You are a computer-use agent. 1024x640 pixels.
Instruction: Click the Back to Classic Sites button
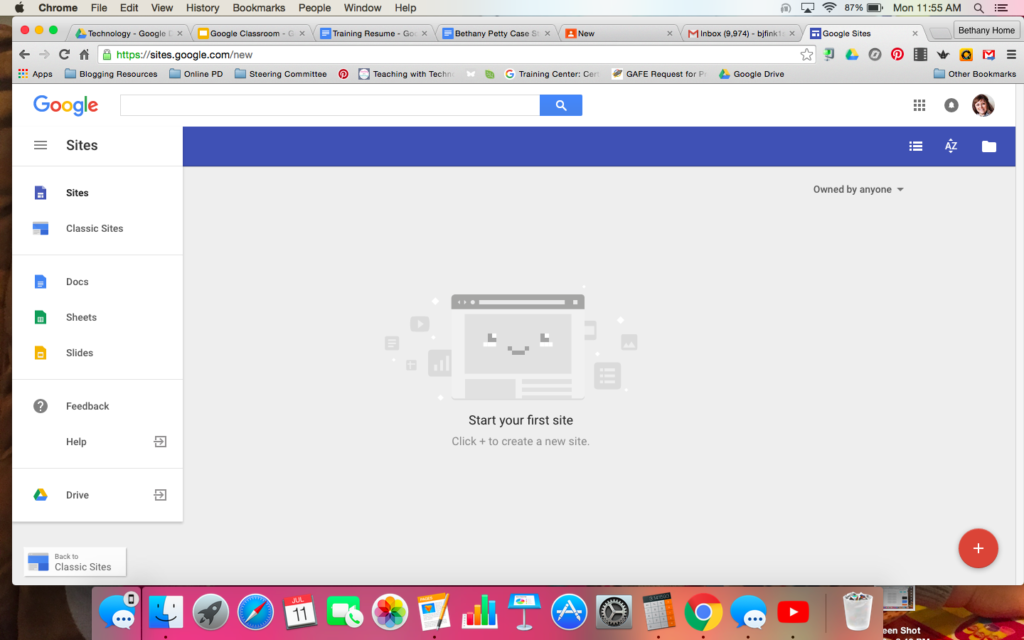pyautogui.click(x=74, y=561)
